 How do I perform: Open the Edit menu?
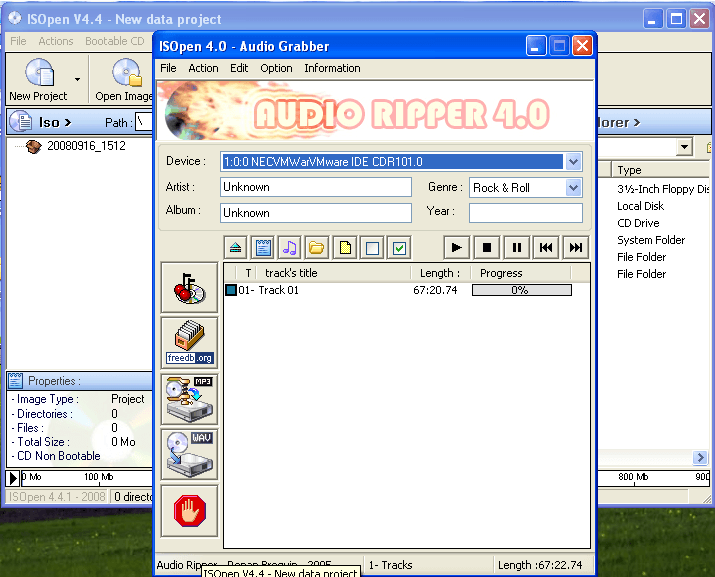tap(239, 68)
